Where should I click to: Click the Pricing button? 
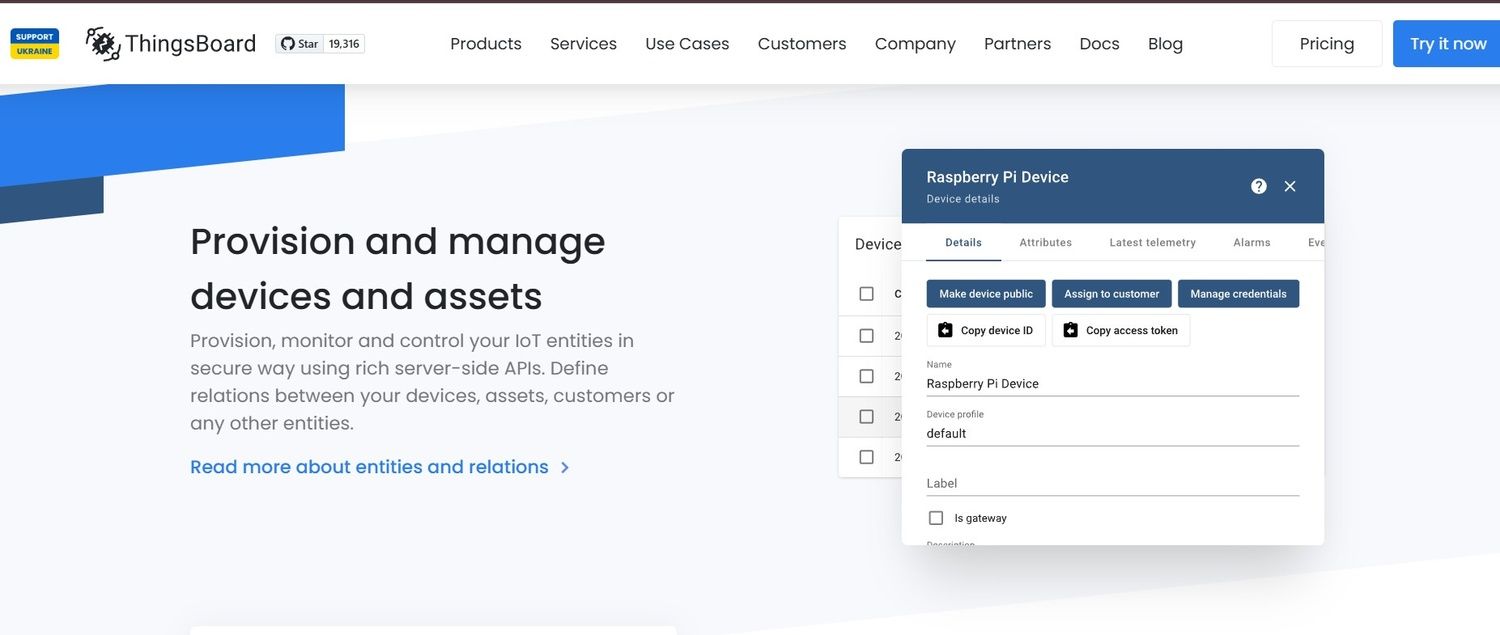click(x=1327, y=44)
